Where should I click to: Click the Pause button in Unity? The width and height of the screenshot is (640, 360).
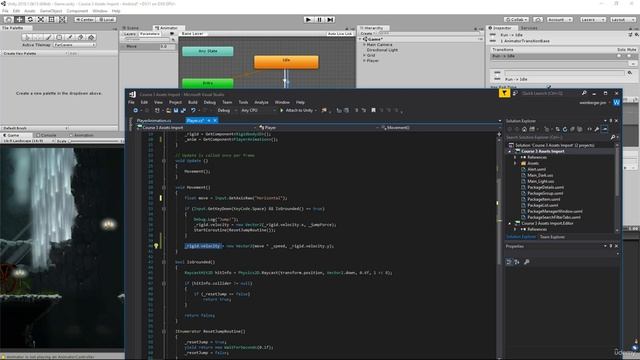320,19
